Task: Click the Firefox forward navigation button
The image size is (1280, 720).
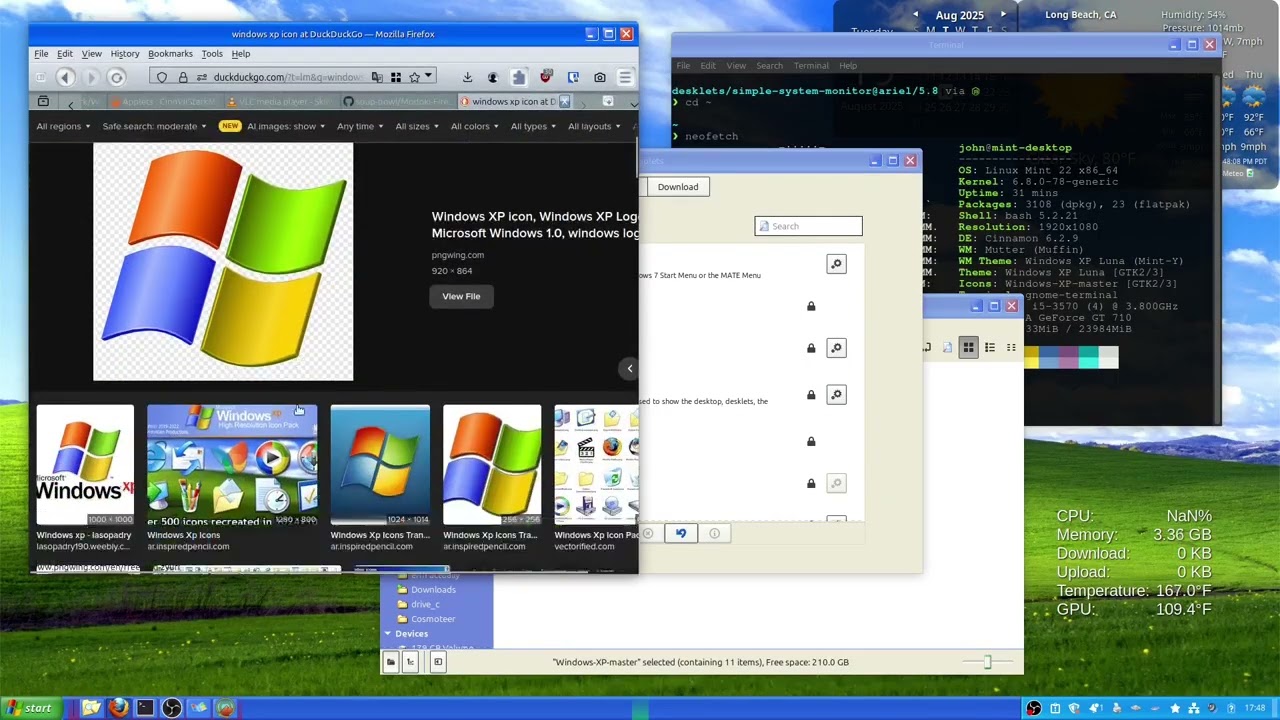Action: [91, 77]
